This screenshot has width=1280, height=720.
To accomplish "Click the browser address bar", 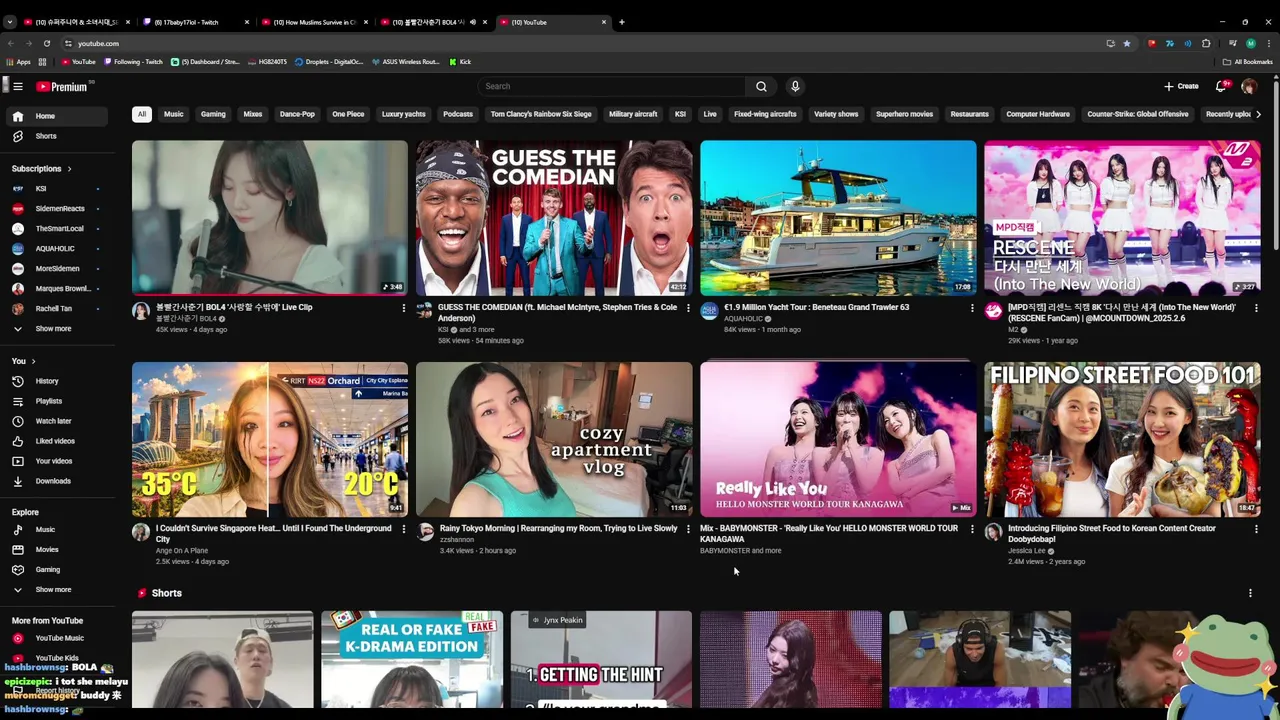I will coord(585,43).
